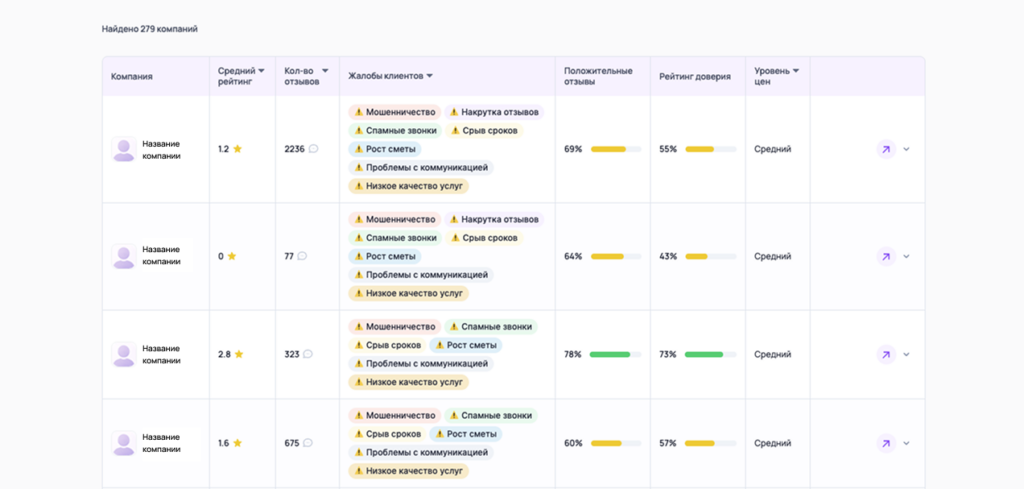
Task: Expand the second company row chevron
Action: [907, 256]
